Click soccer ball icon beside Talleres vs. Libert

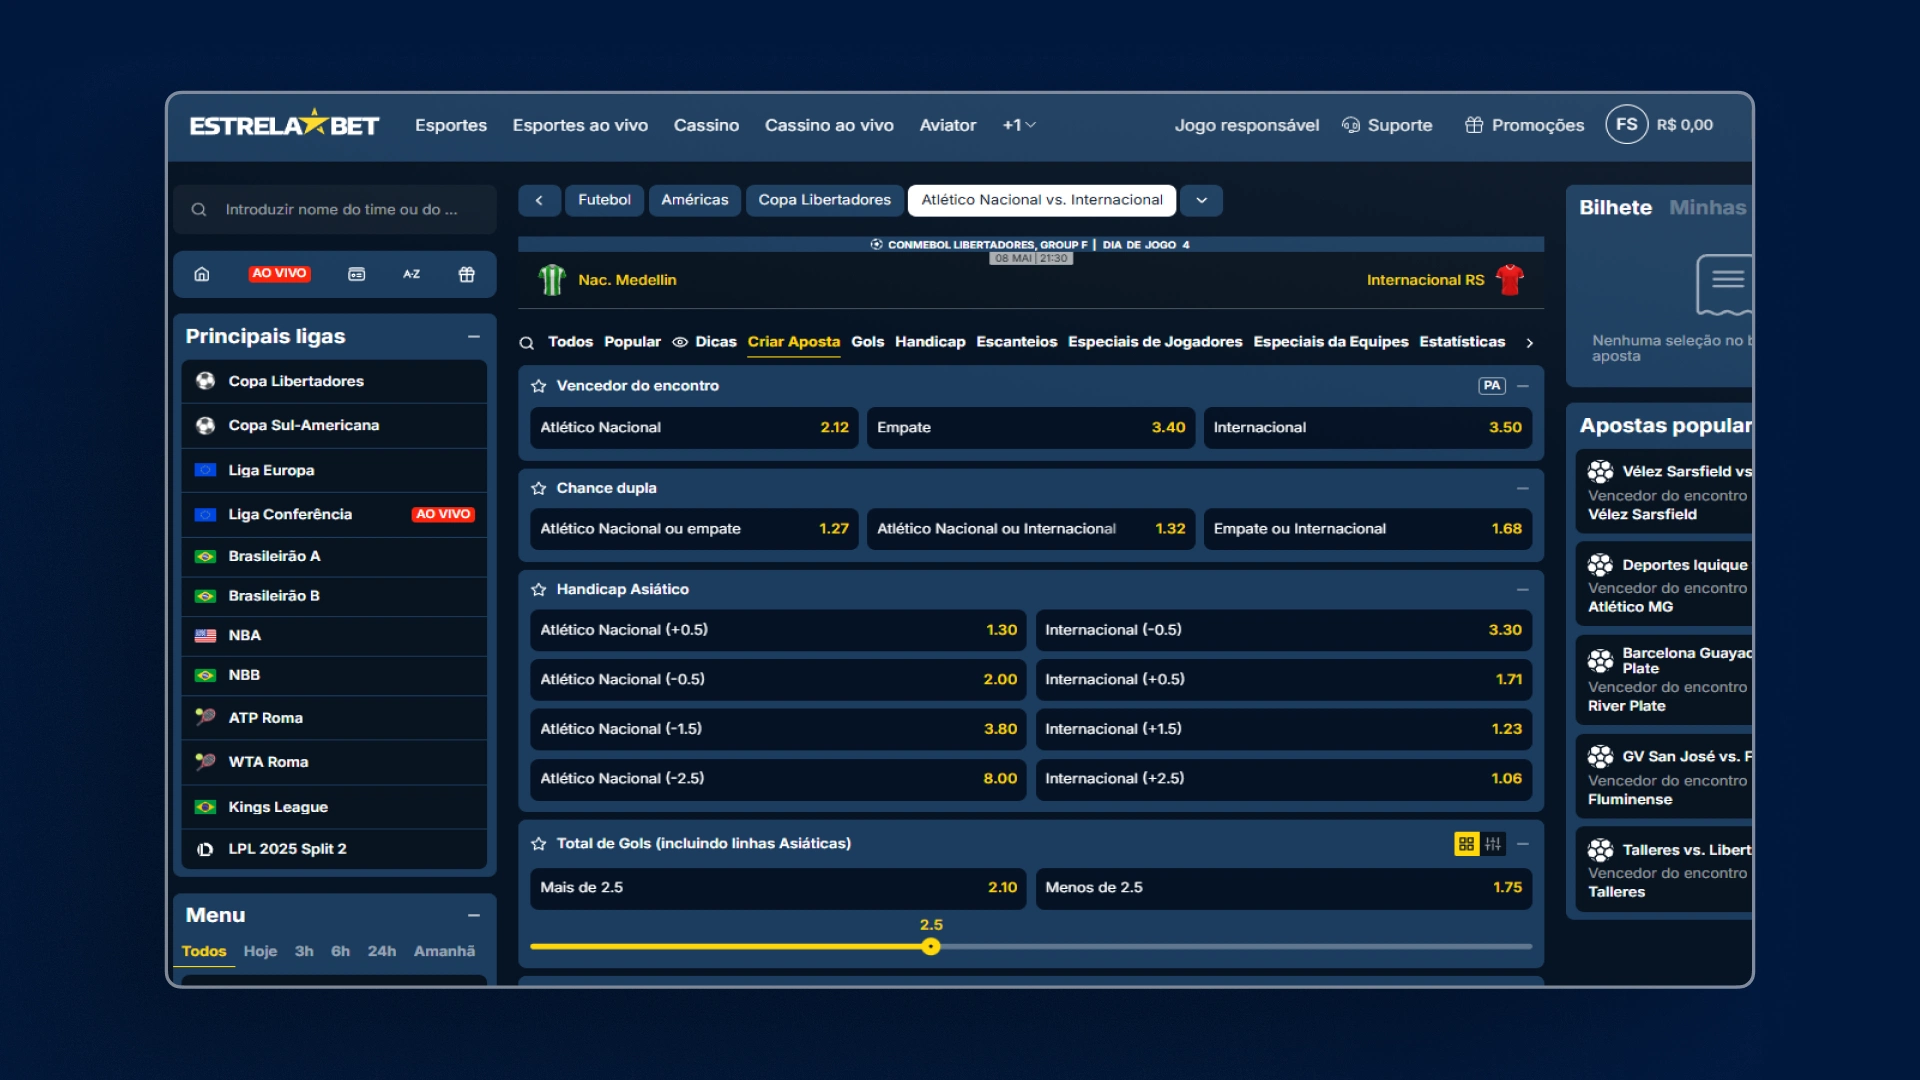[x=1600, y=850]
